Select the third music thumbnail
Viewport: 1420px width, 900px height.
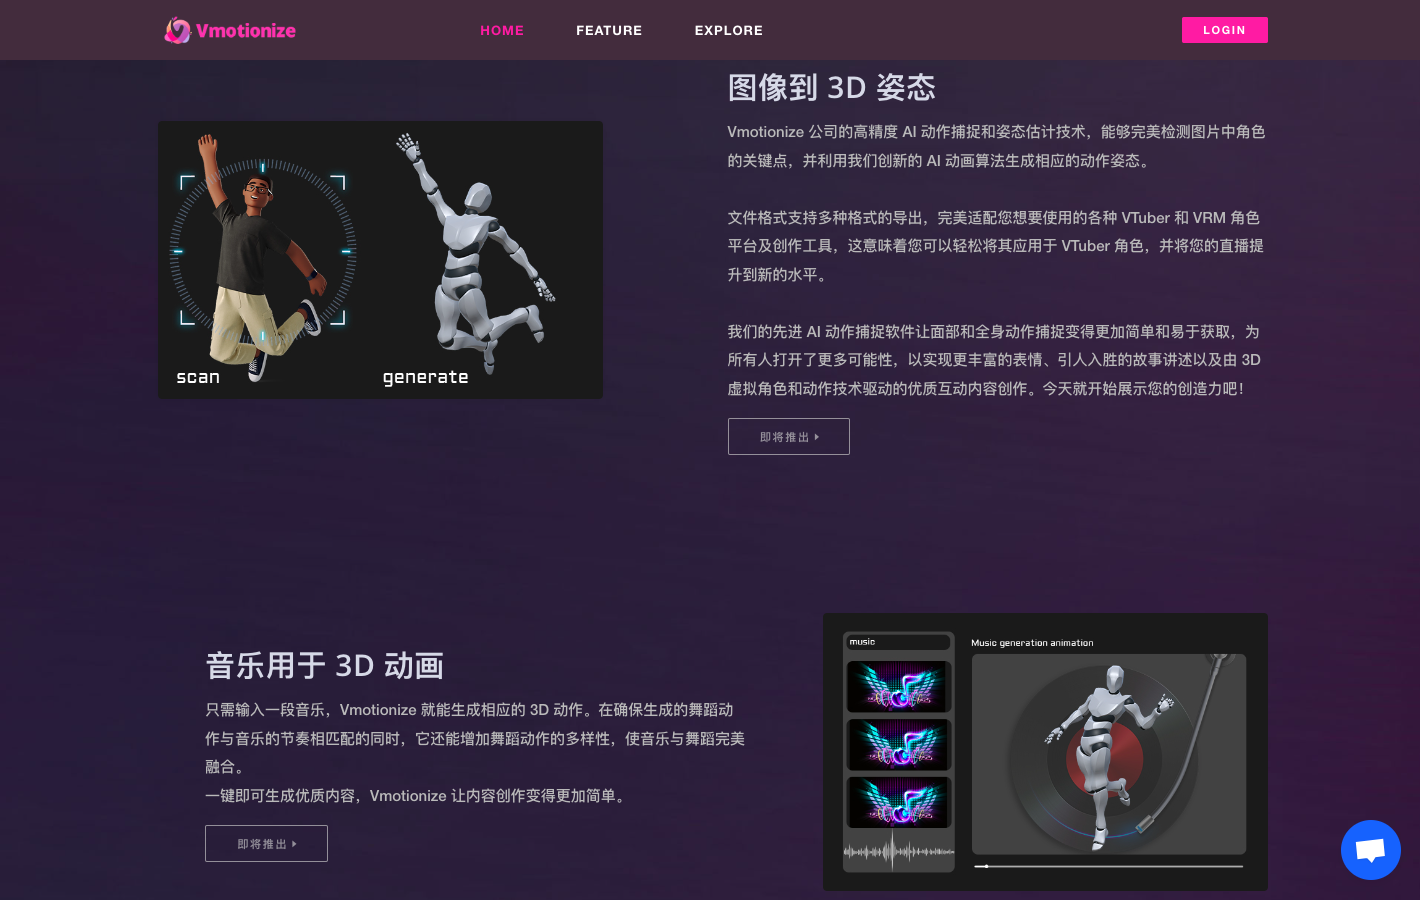(x=898, y=802)
